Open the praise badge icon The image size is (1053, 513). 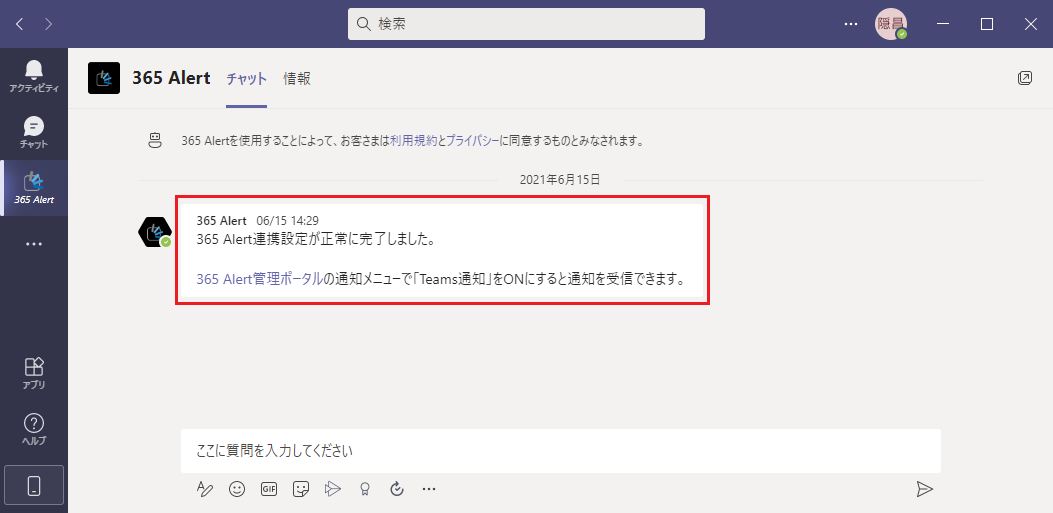(x=365, y=489)
